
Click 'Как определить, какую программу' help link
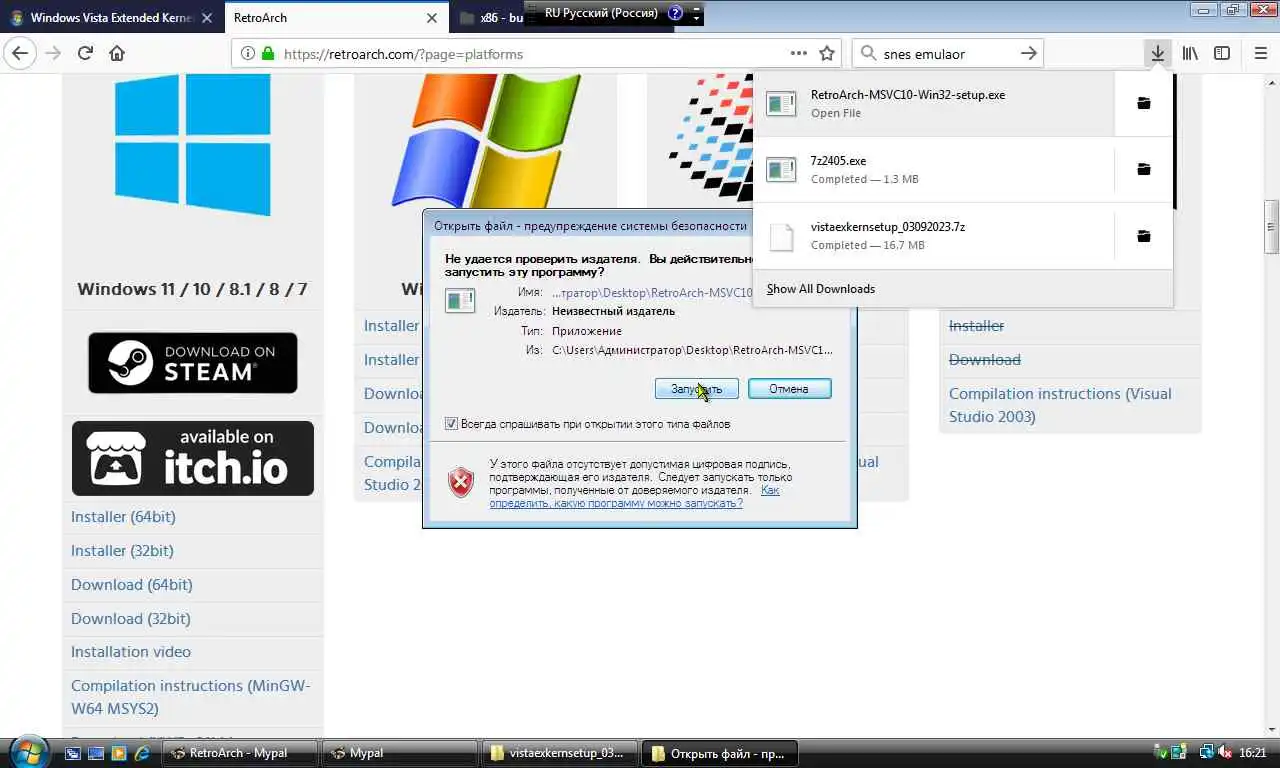[x=634, y=497]
